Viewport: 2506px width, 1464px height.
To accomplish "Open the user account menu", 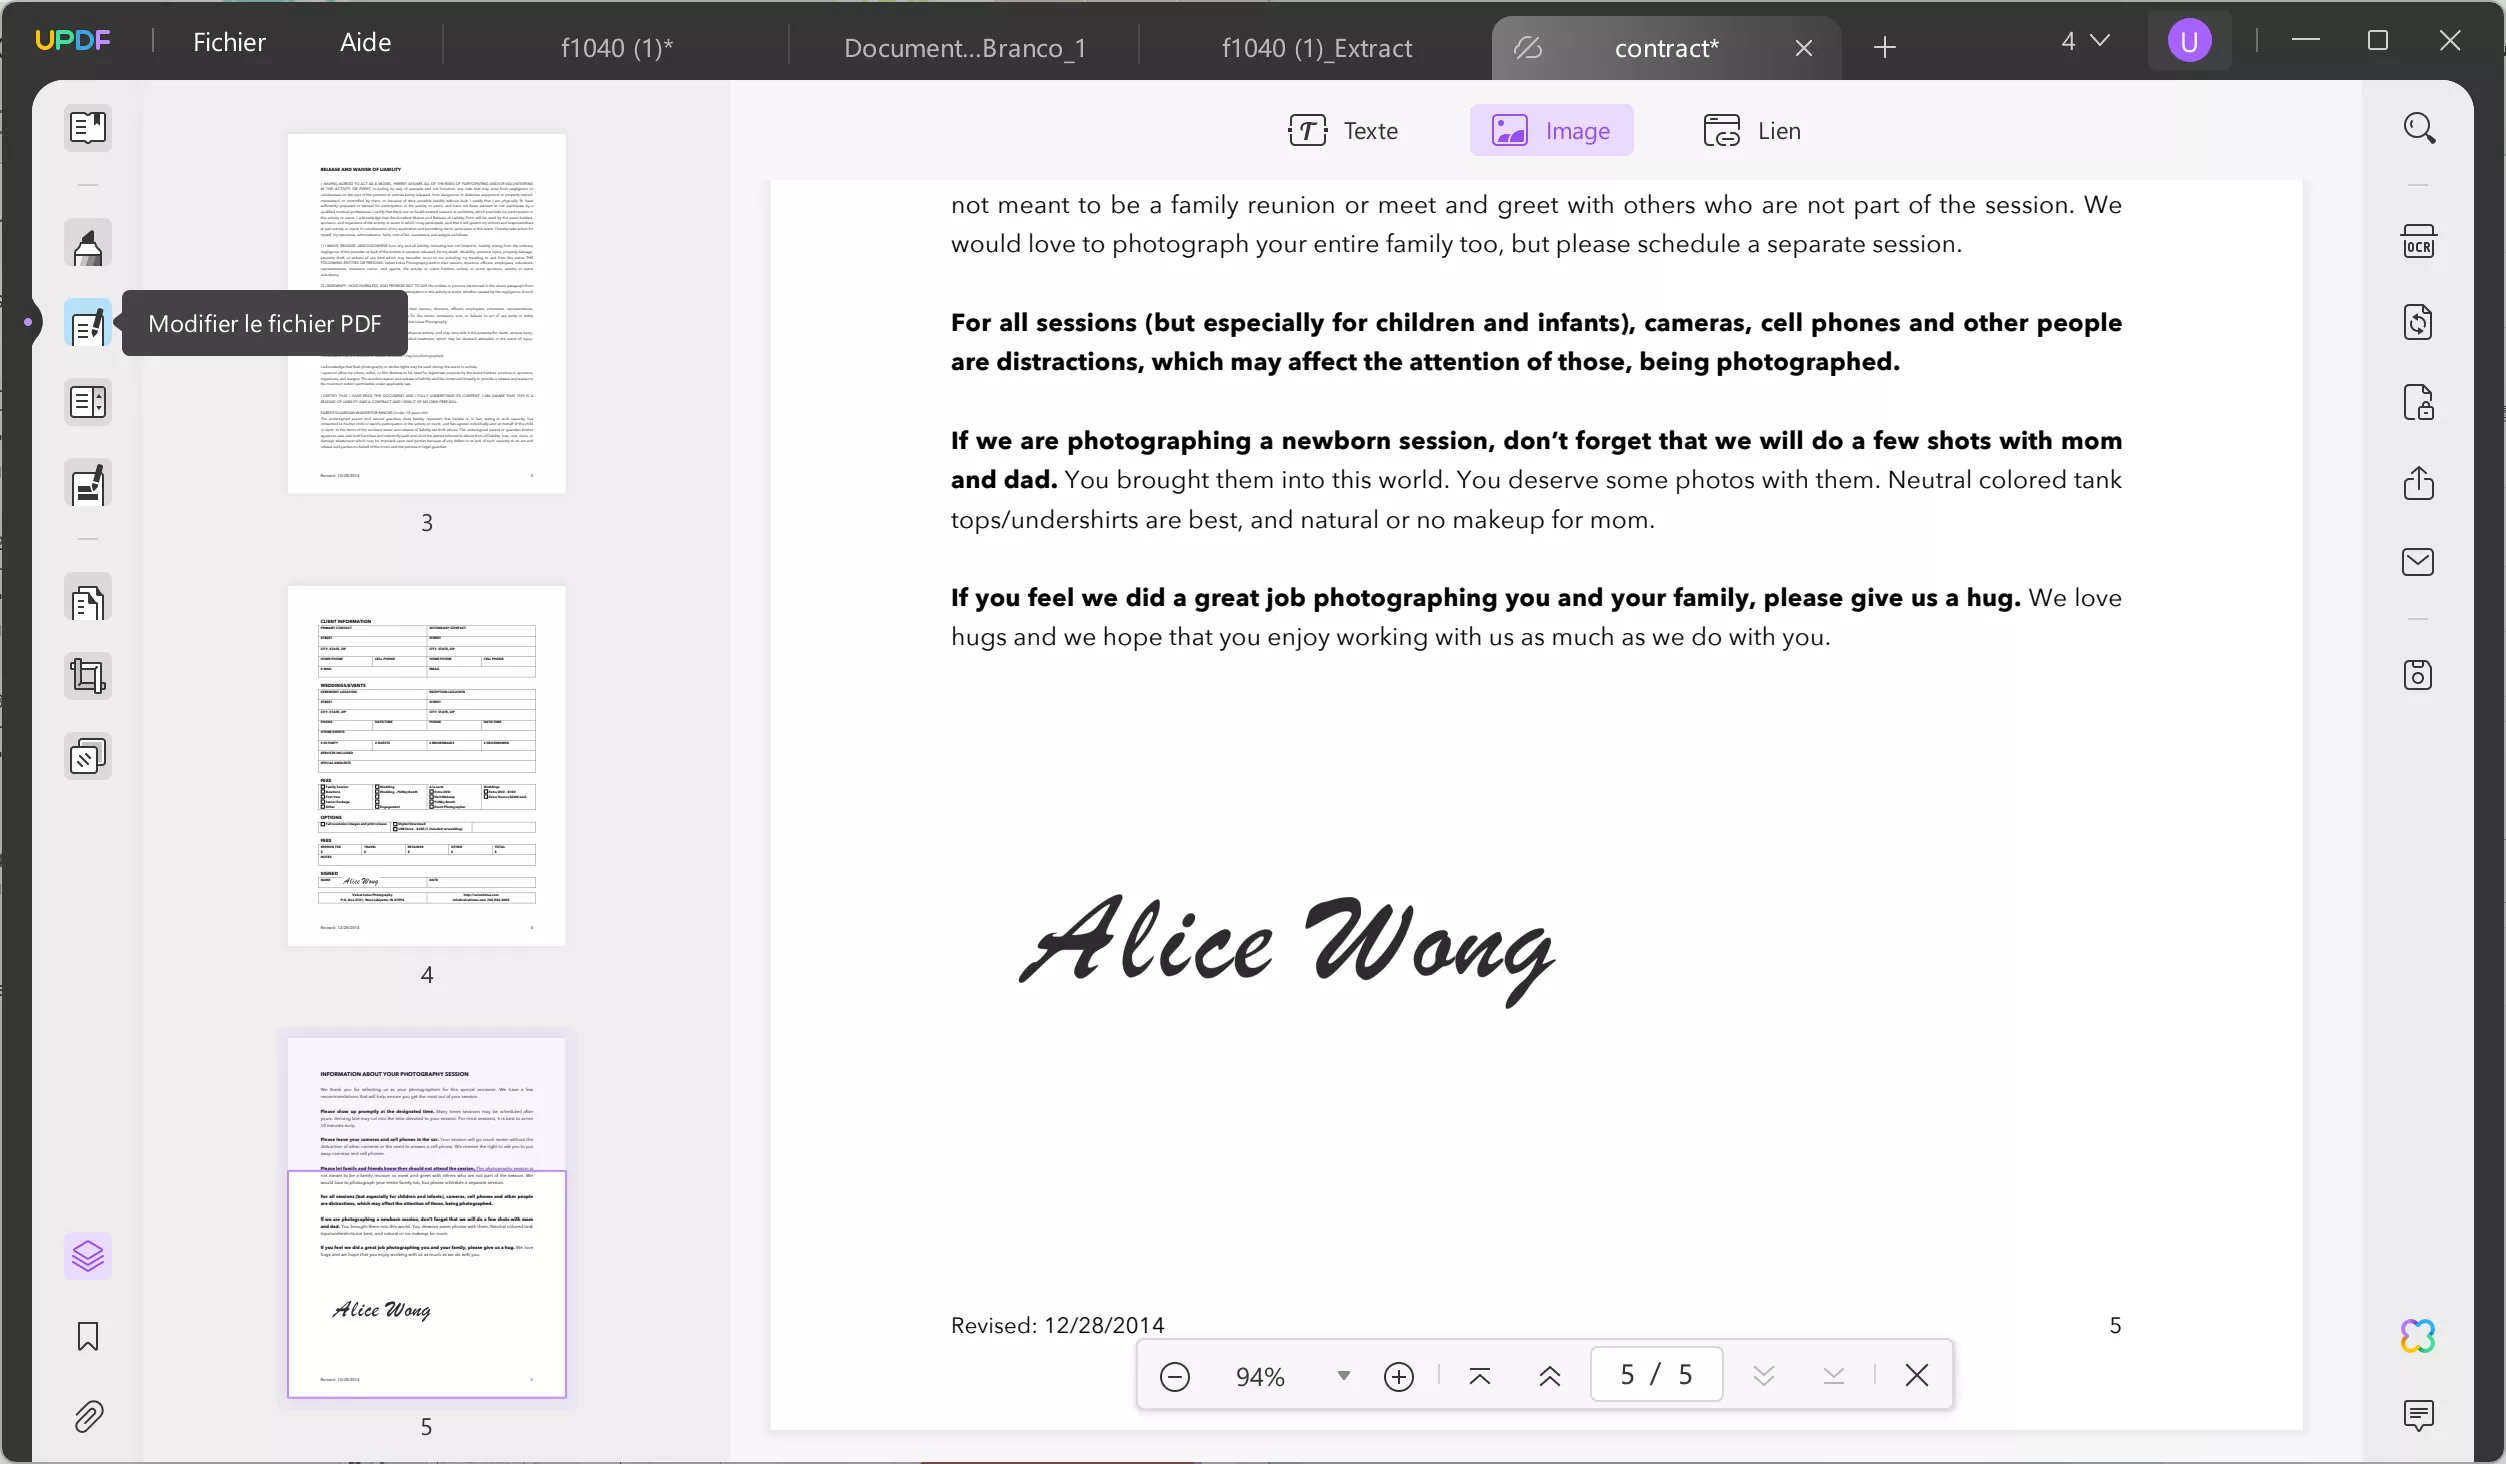I will (2189, 41).
